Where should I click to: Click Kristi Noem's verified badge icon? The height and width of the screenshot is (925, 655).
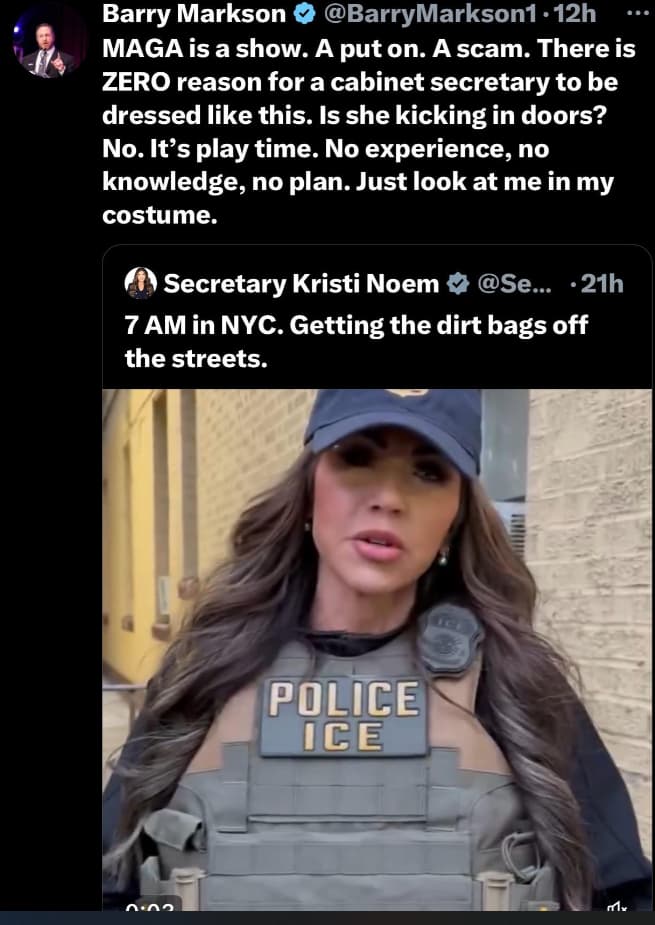457,284
